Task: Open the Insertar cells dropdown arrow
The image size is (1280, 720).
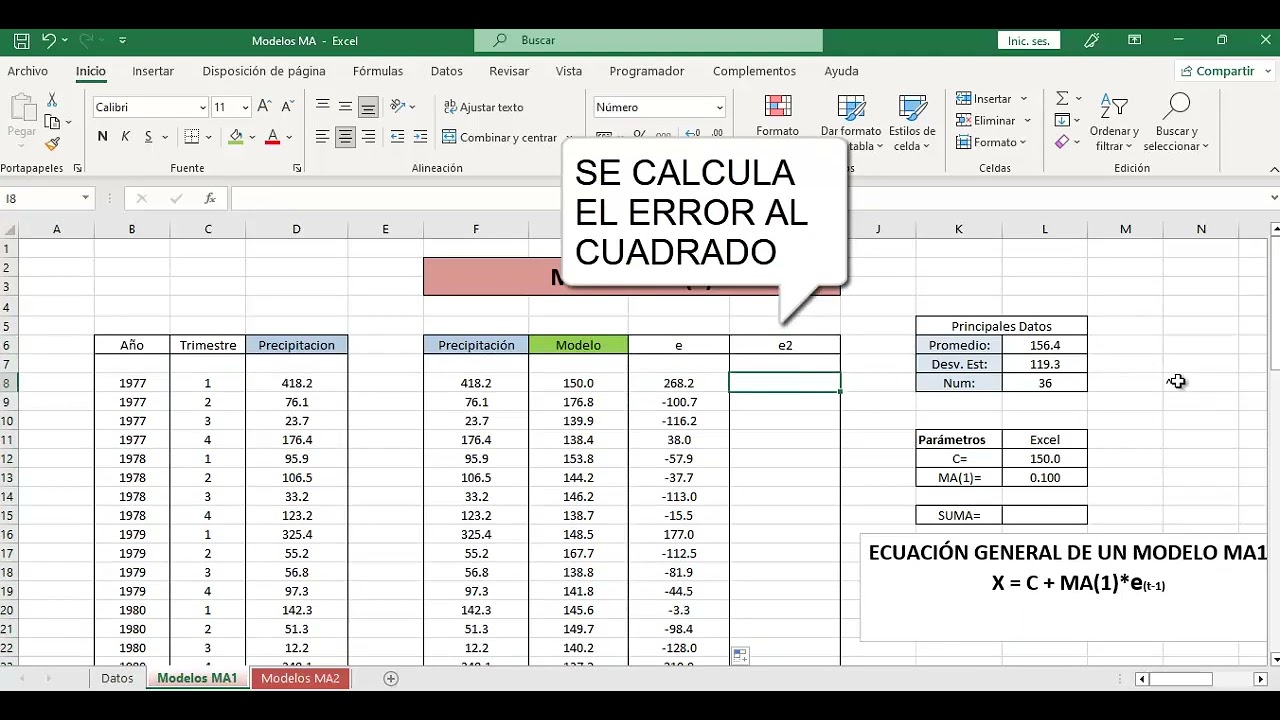Action: tap(1023, 99)
